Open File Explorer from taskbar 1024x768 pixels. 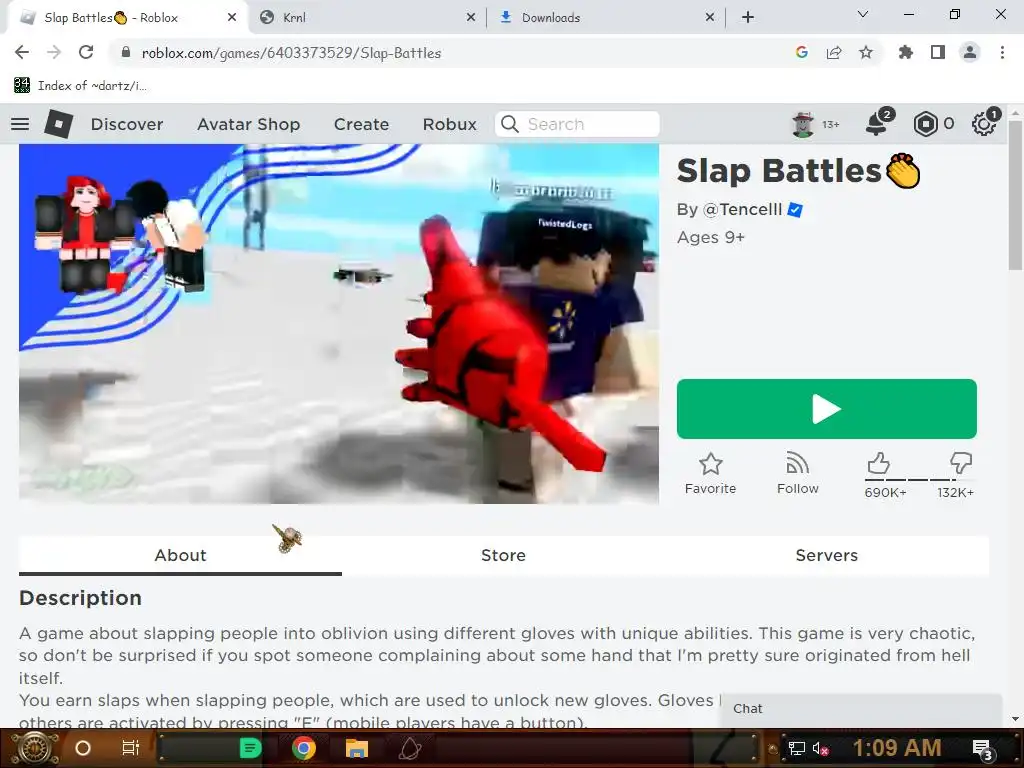357,748
